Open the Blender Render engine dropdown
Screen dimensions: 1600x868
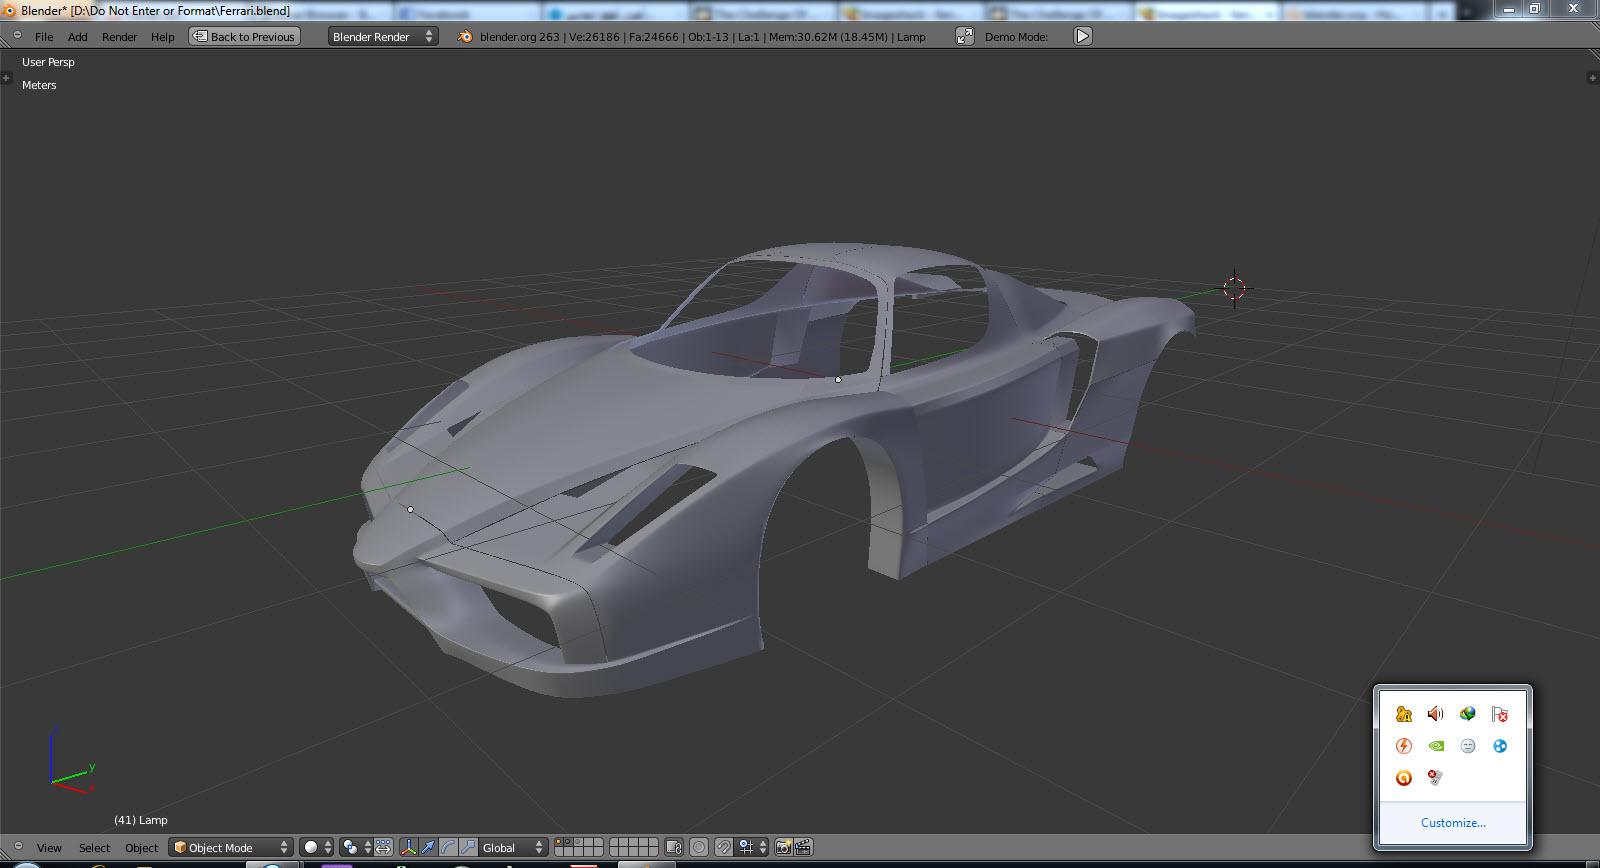pyautogui.click(x=383, y=37)
